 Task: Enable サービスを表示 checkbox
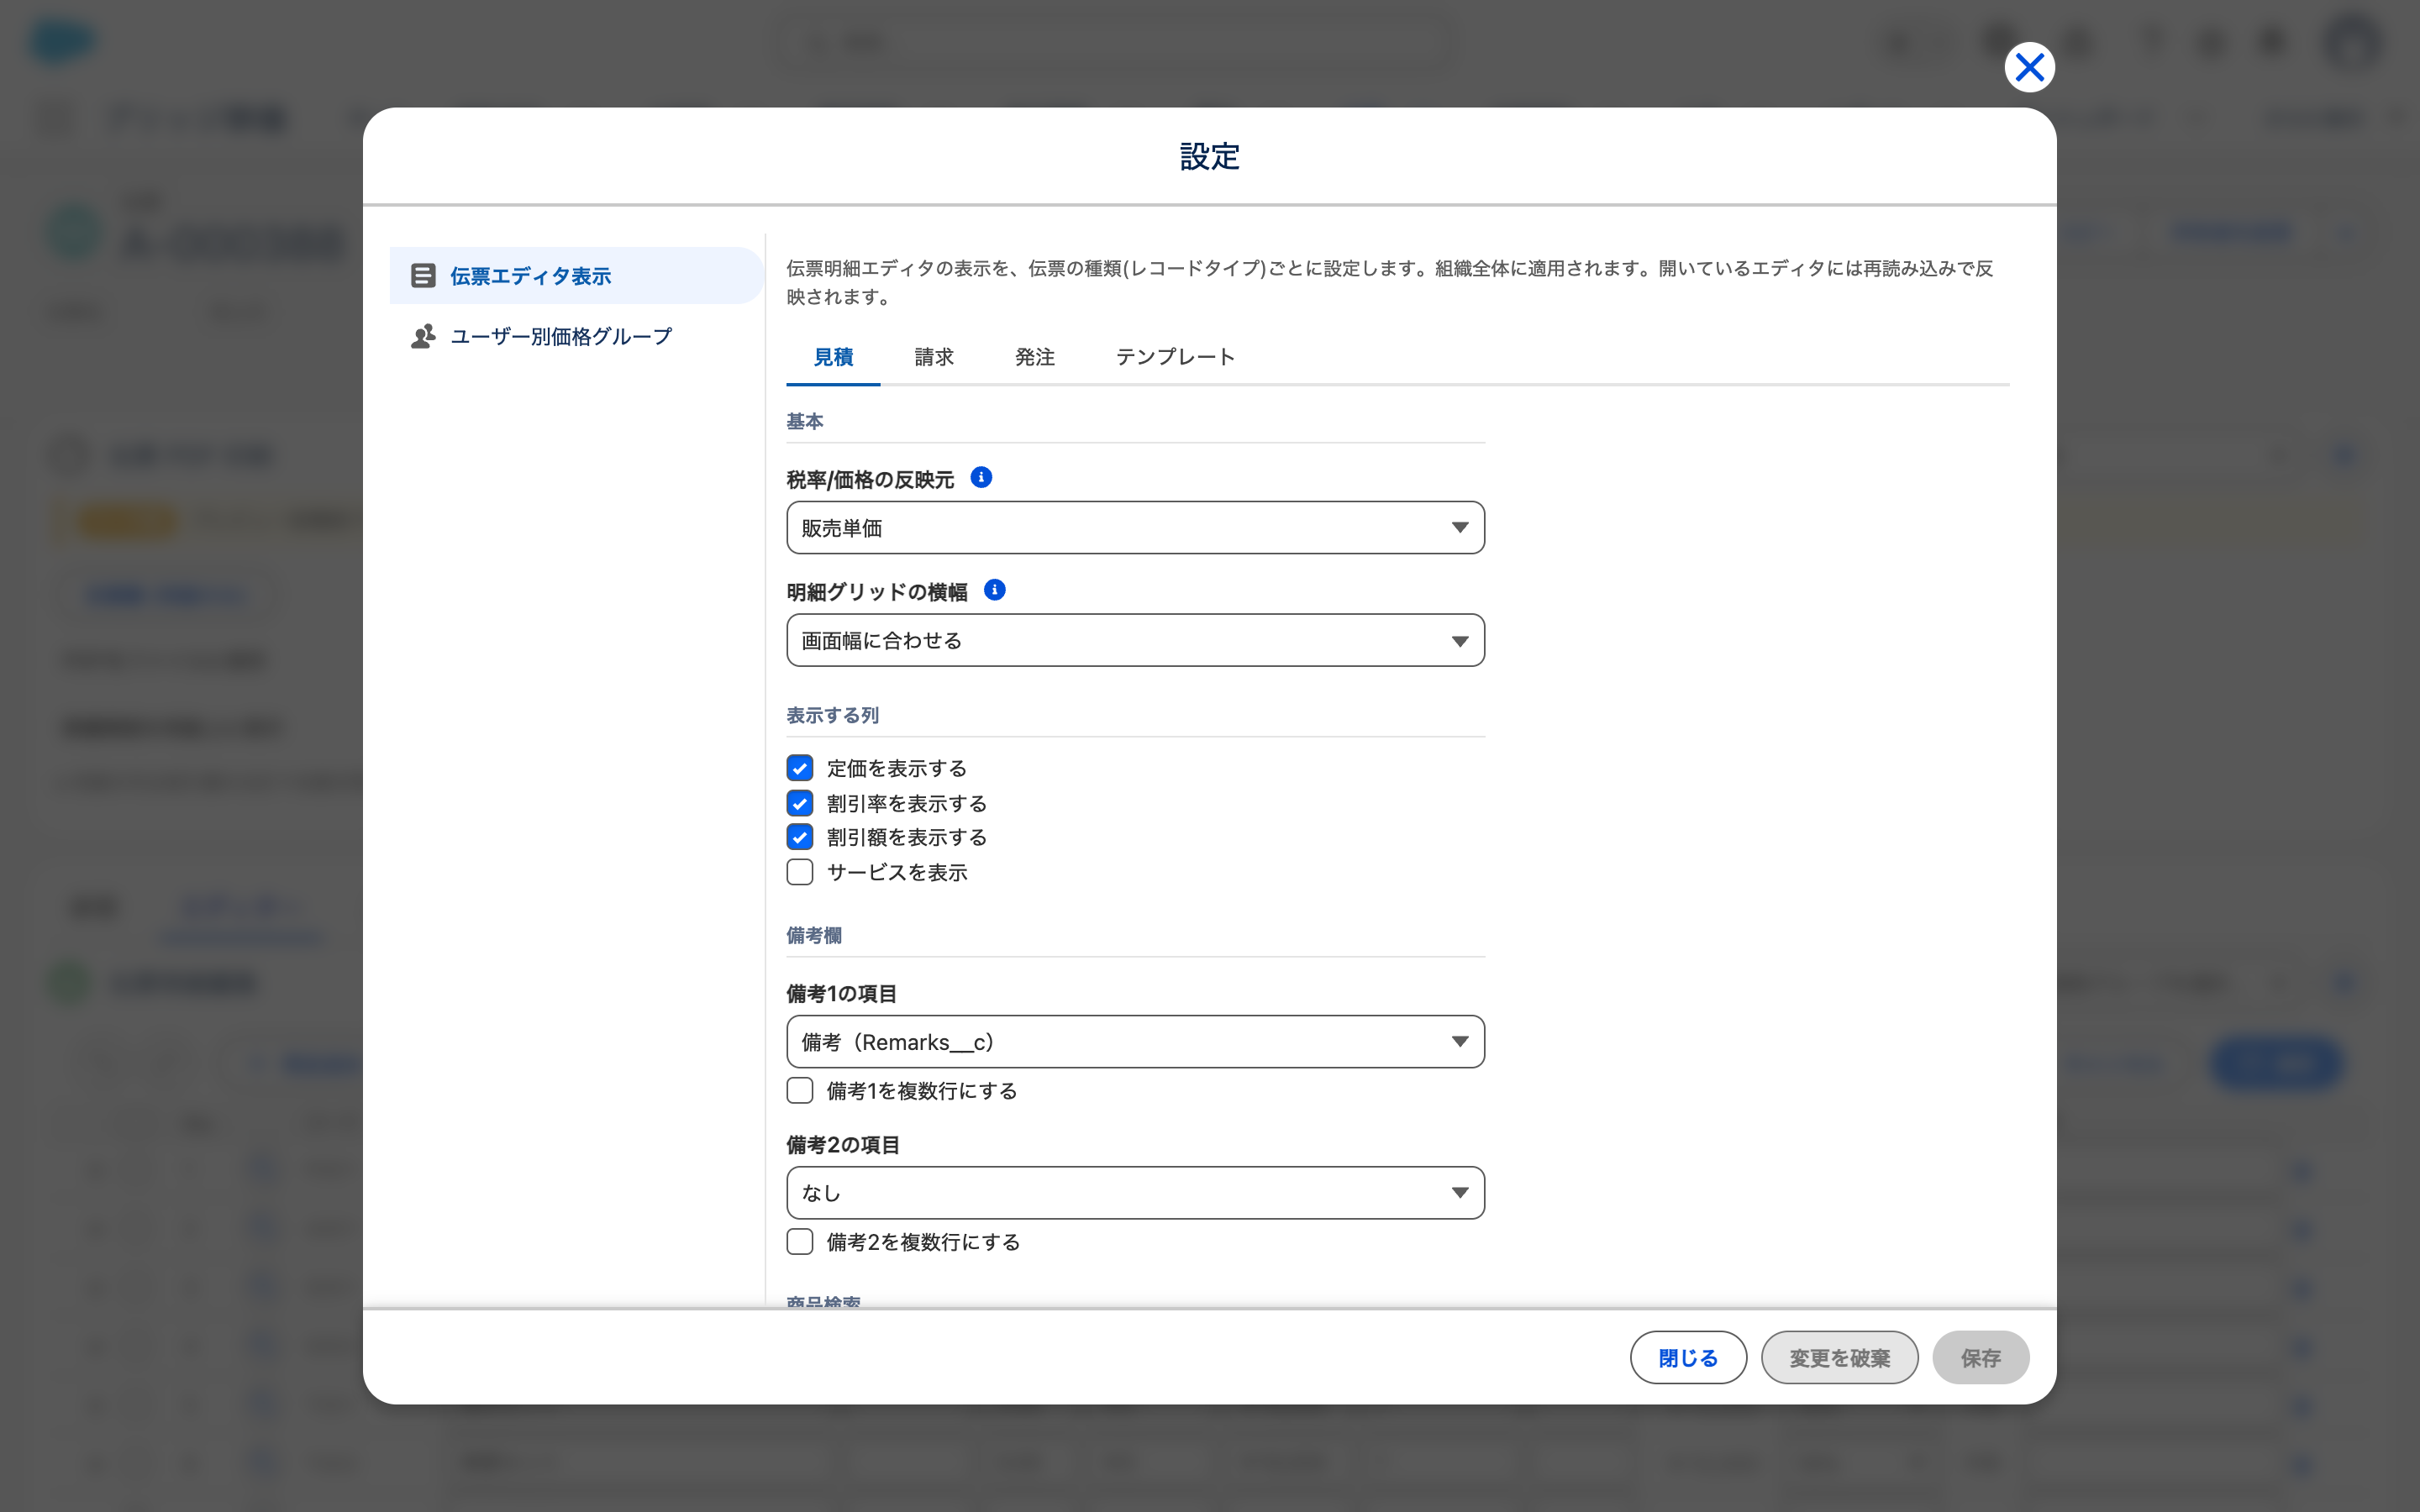tap(800, 872)
